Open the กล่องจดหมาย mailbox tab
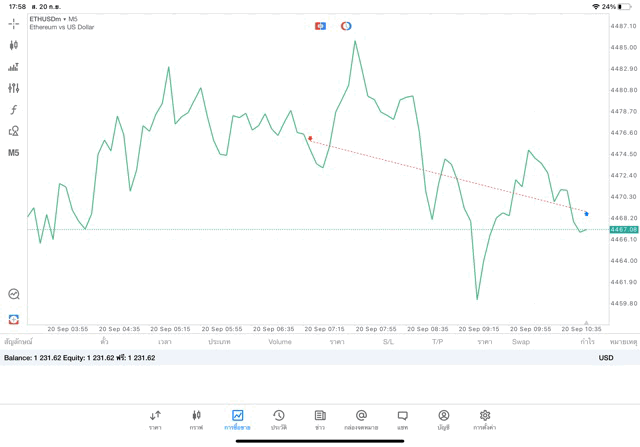 361,419
